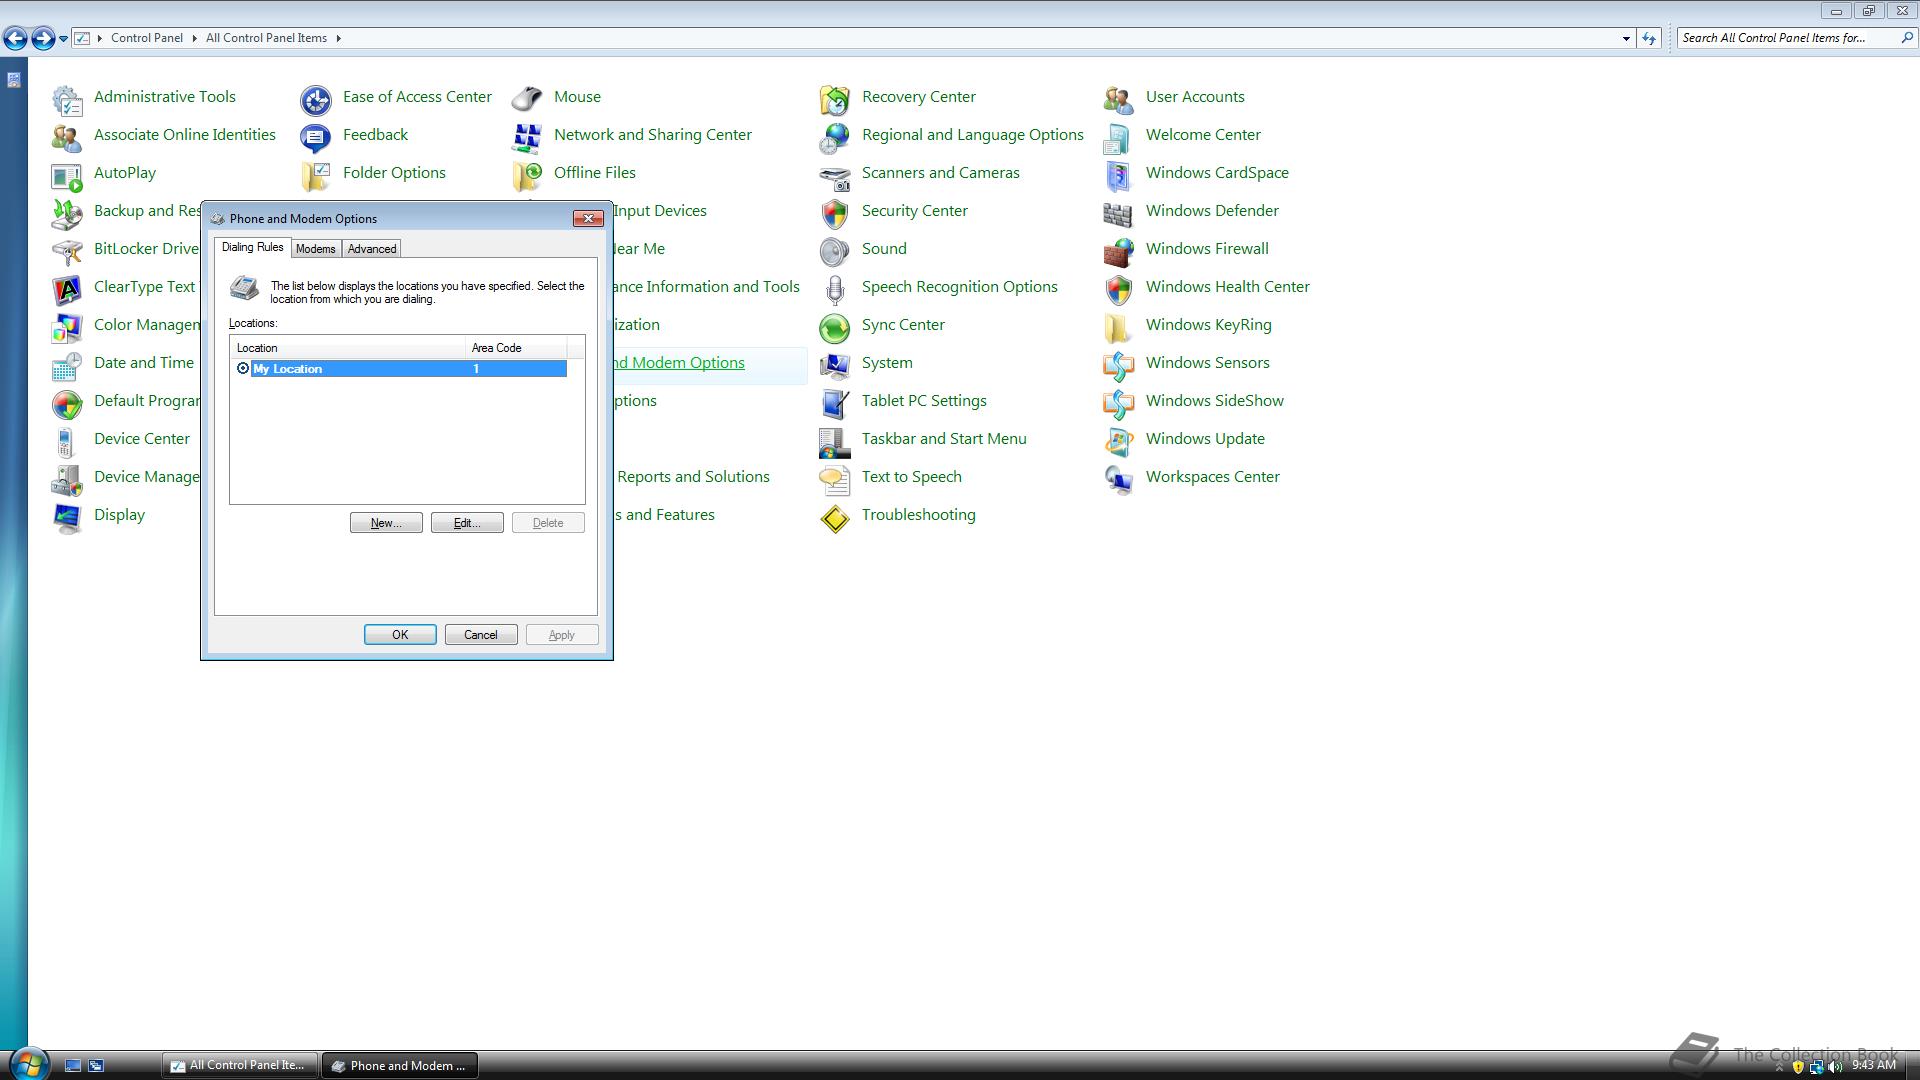Screen dimensions: 1920x1080
Task: Open the Ease of Access Center icon
Action: pyautogui.click(x=316, y=99)
